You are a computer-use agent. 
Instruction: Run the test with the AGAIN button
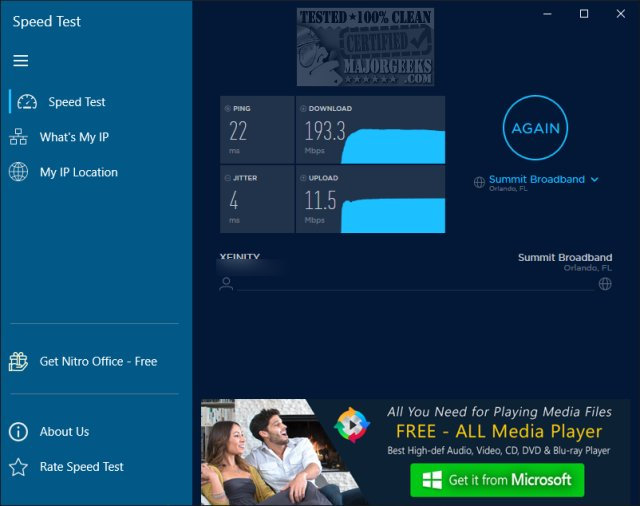(535, 128)
